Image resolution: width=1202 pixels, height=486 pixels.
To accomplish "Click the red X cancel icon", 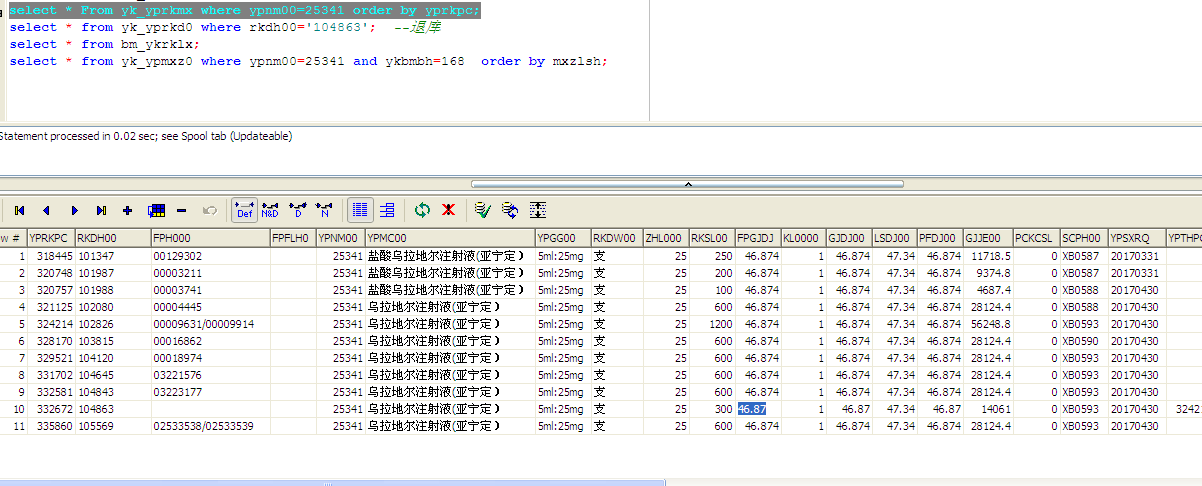I will [x=449, y=210].
